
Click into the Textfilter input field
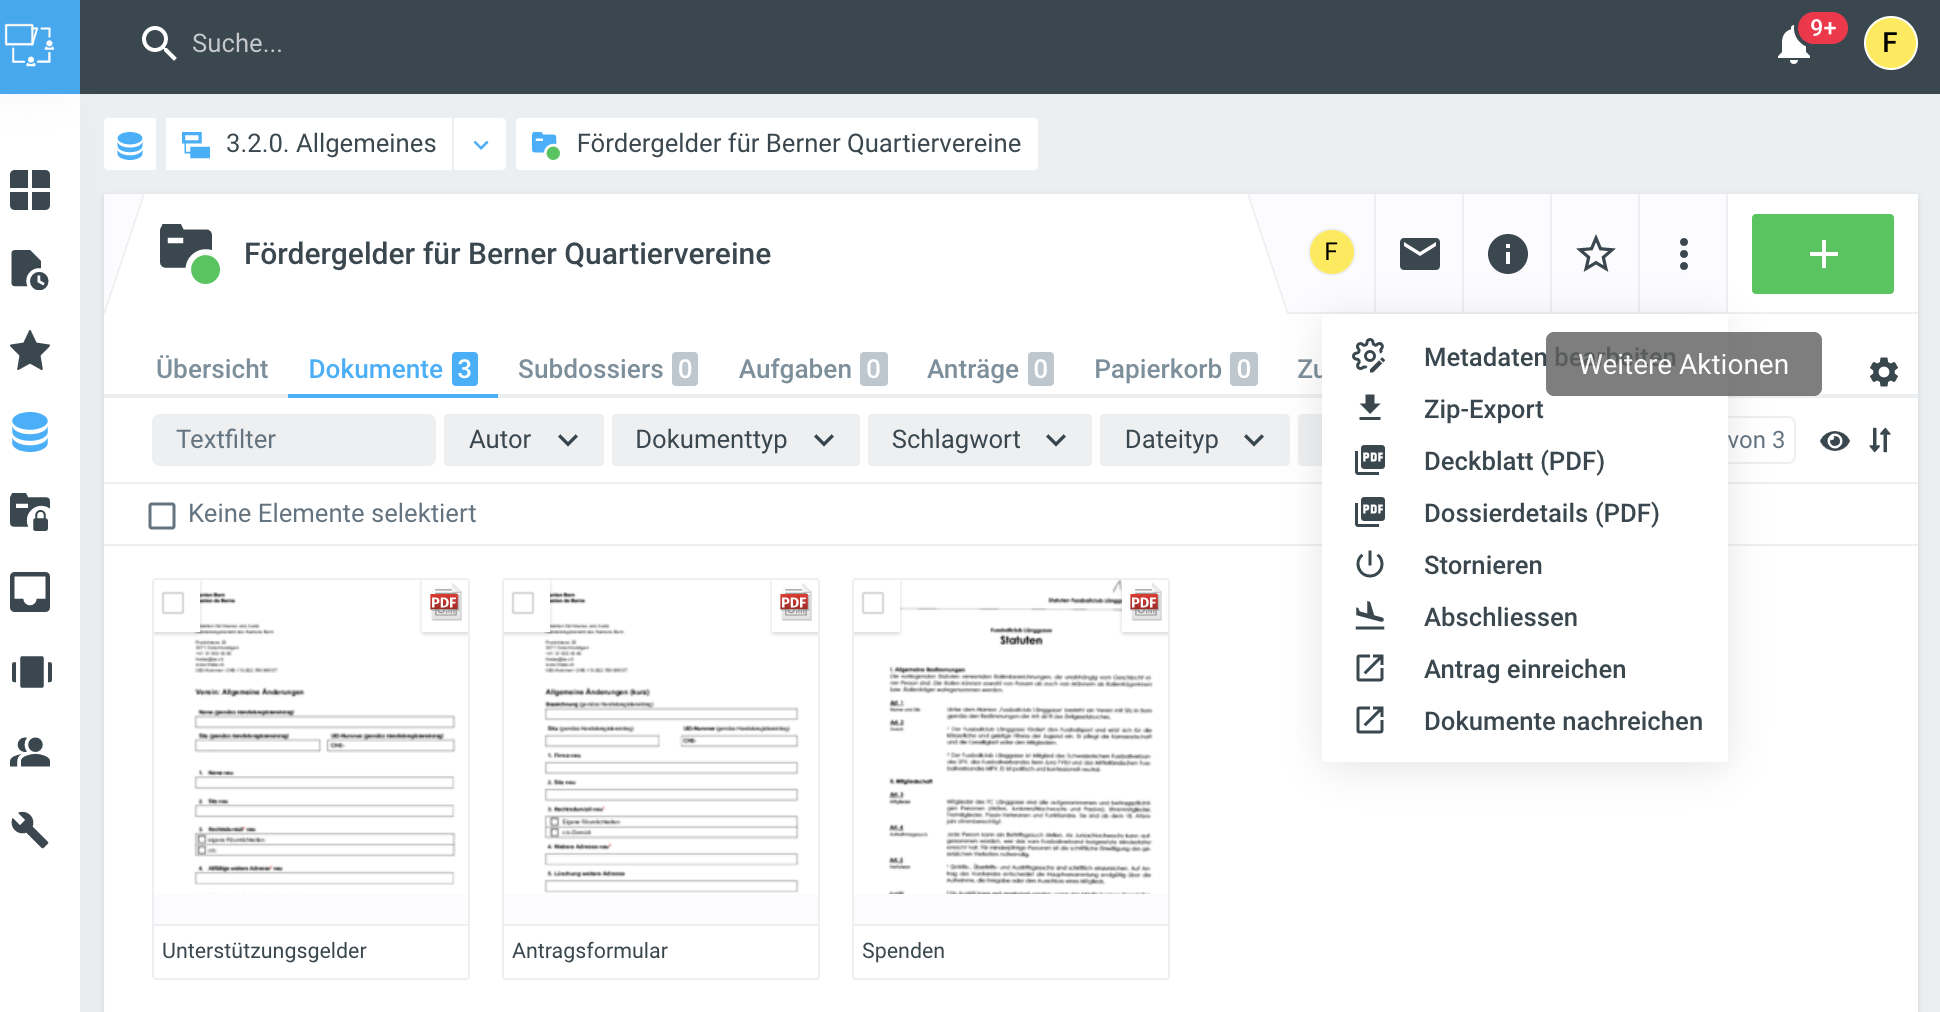coord(293,440)
